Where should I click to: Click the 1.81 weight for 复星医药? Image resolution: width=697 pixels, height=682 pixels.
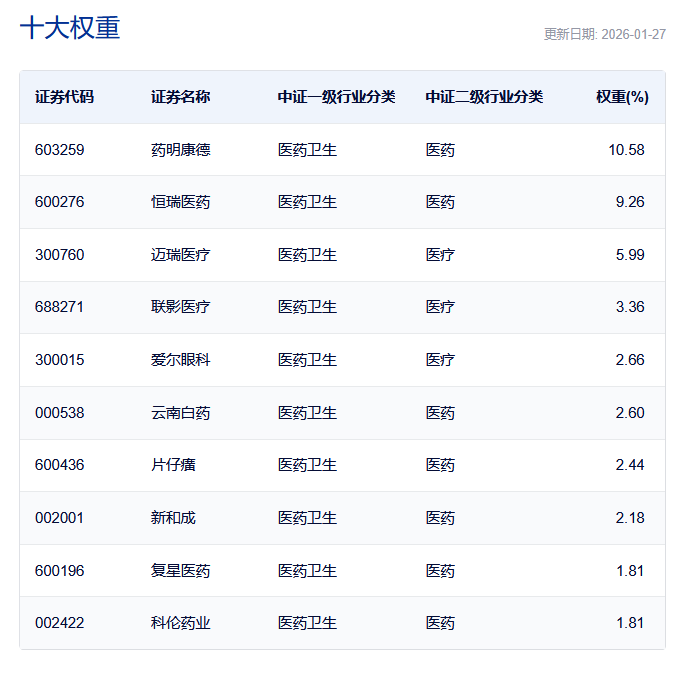coord(630,570)
